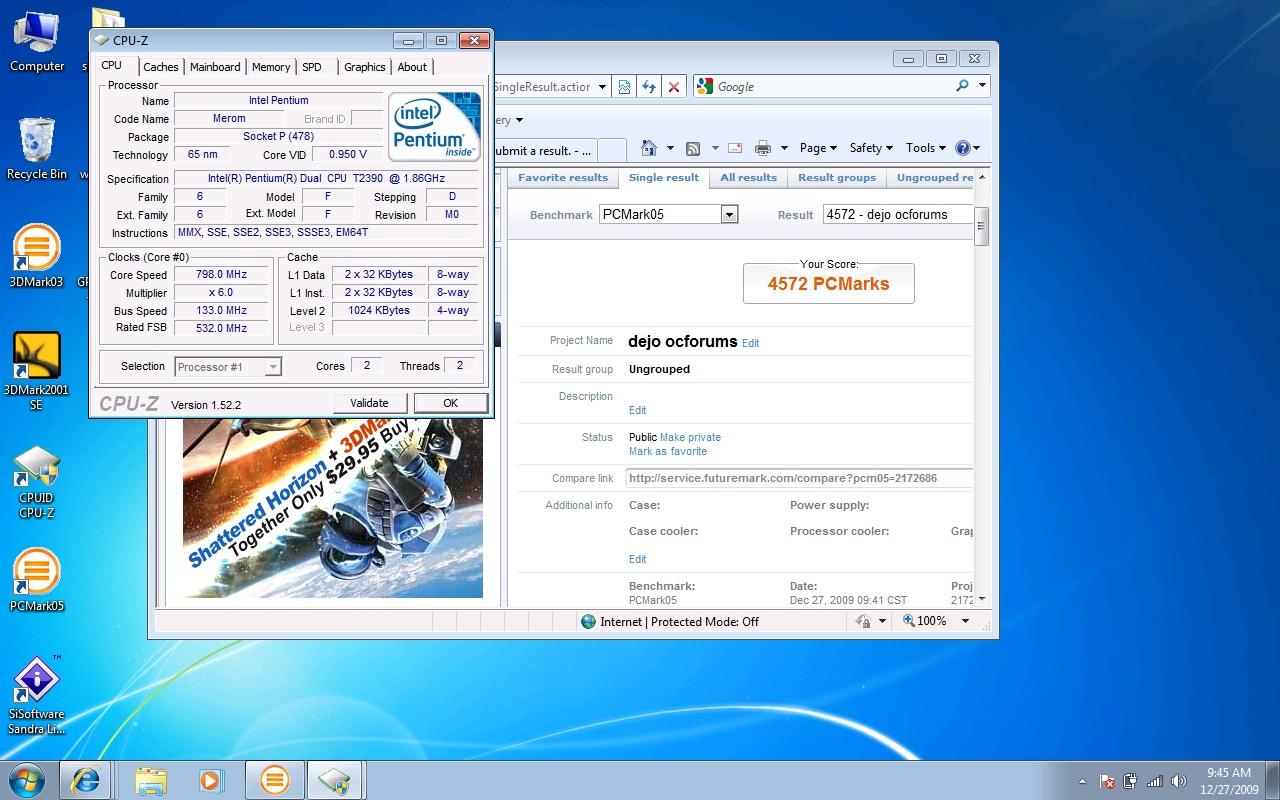Image resolution: width=1280 pixels, height=800 pixels.
Task: Open the zoom level dropdown arrow
Action: pos(965,621)
